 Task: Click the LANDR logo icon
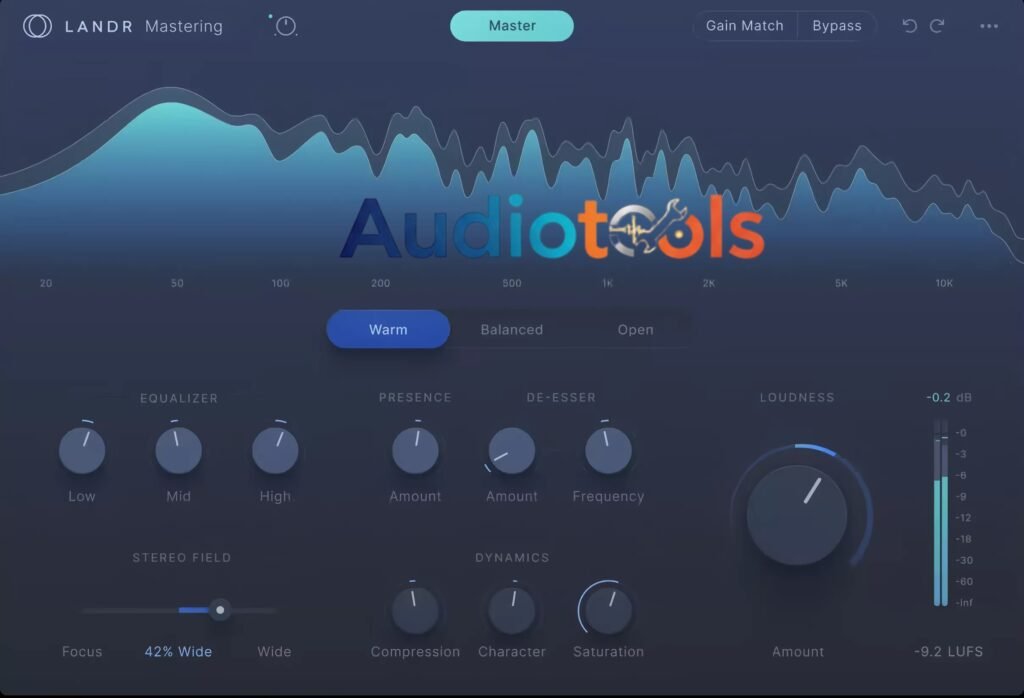point(37,26)
